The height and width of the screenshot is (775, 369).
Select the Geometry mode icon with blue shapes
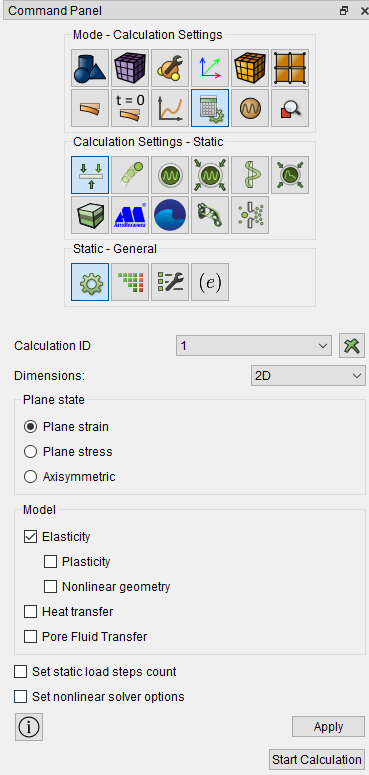coord(90,68)
